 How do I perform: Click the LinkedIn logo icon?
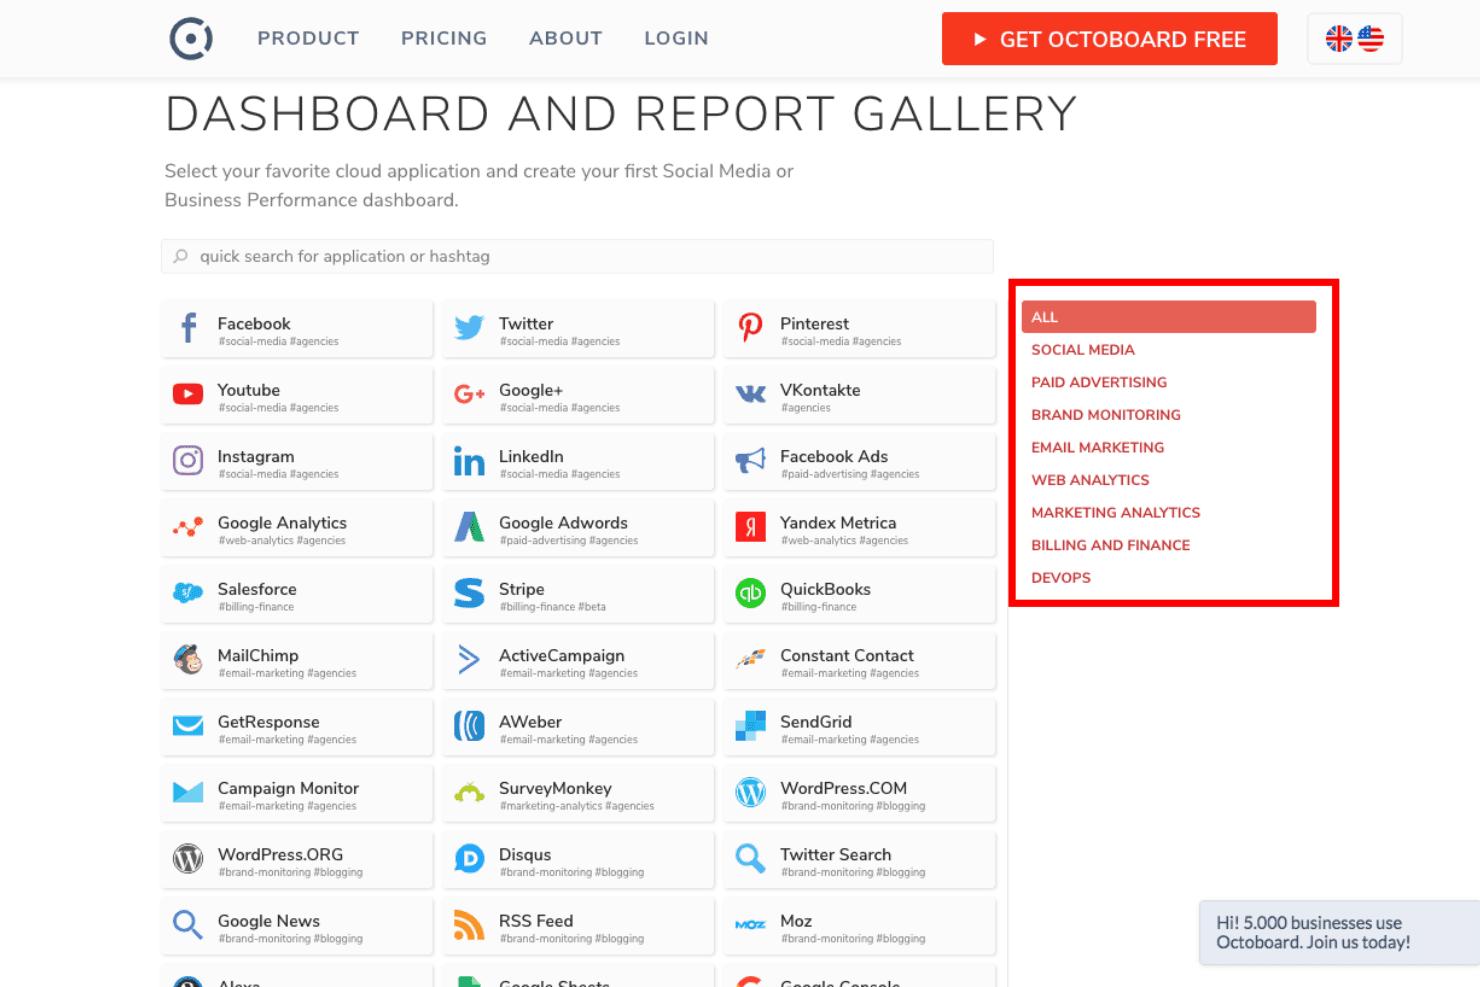pyautogui.click(x=469, y=460)
